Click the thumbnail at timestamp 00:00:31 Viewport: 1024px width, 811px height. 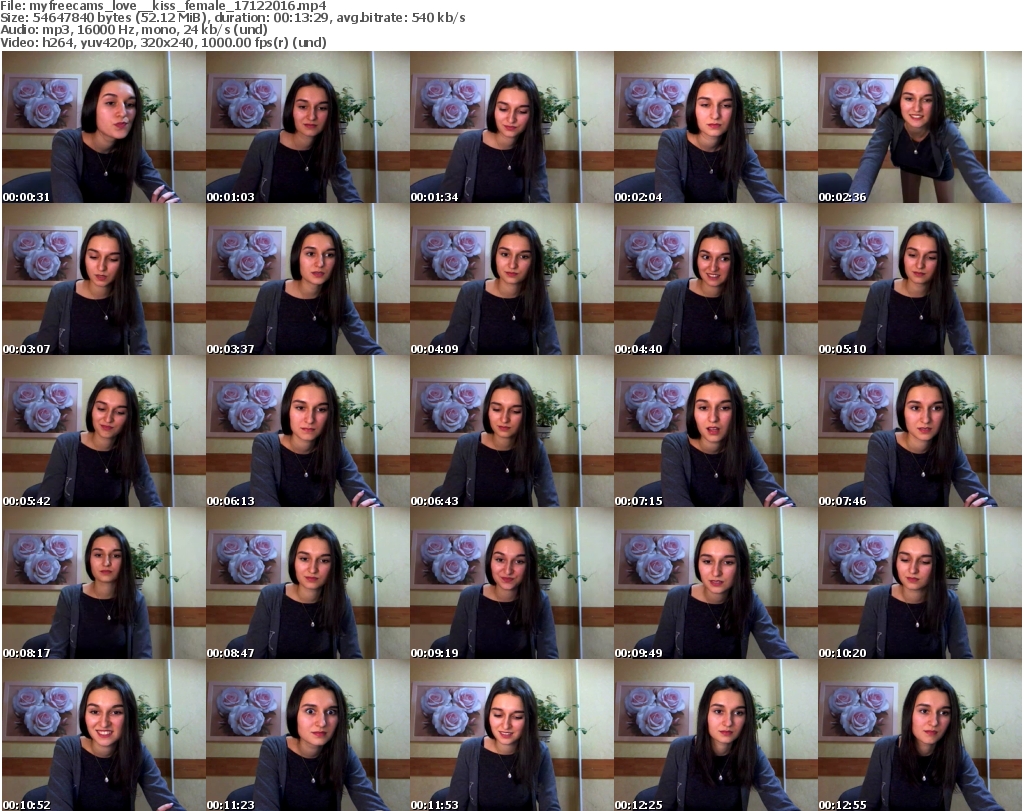click(102, 128)
